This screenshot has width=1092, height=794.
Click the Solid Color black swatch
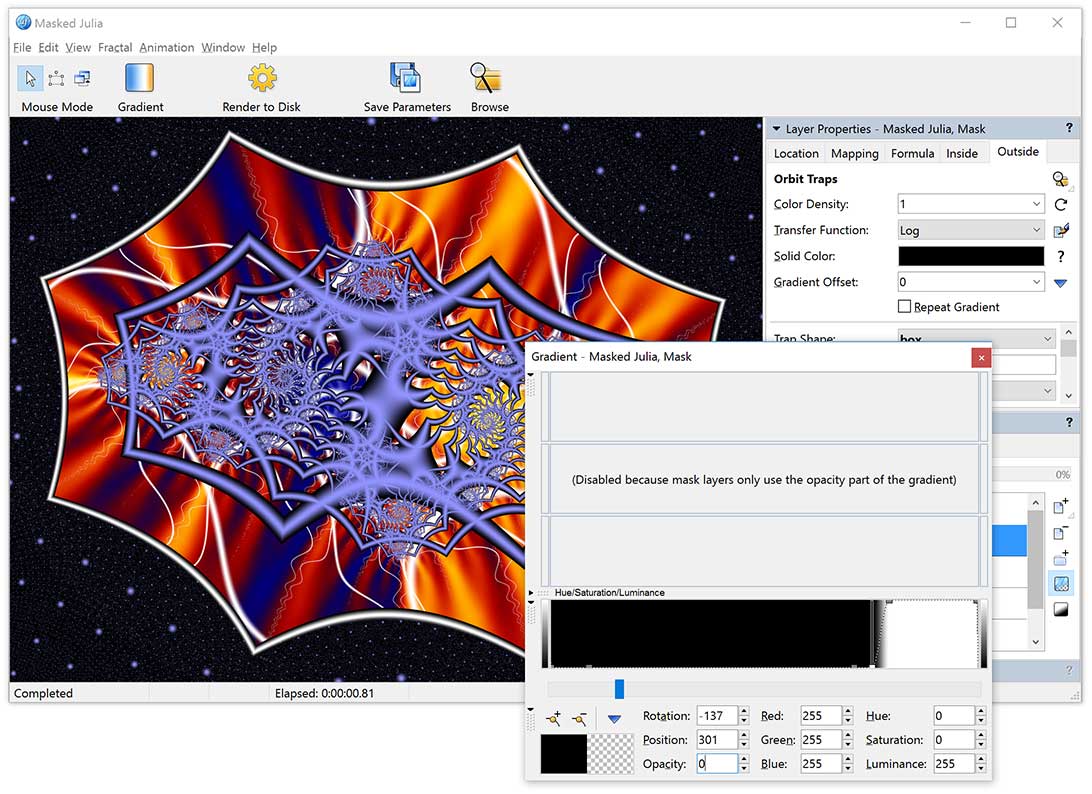coord(971,256)
